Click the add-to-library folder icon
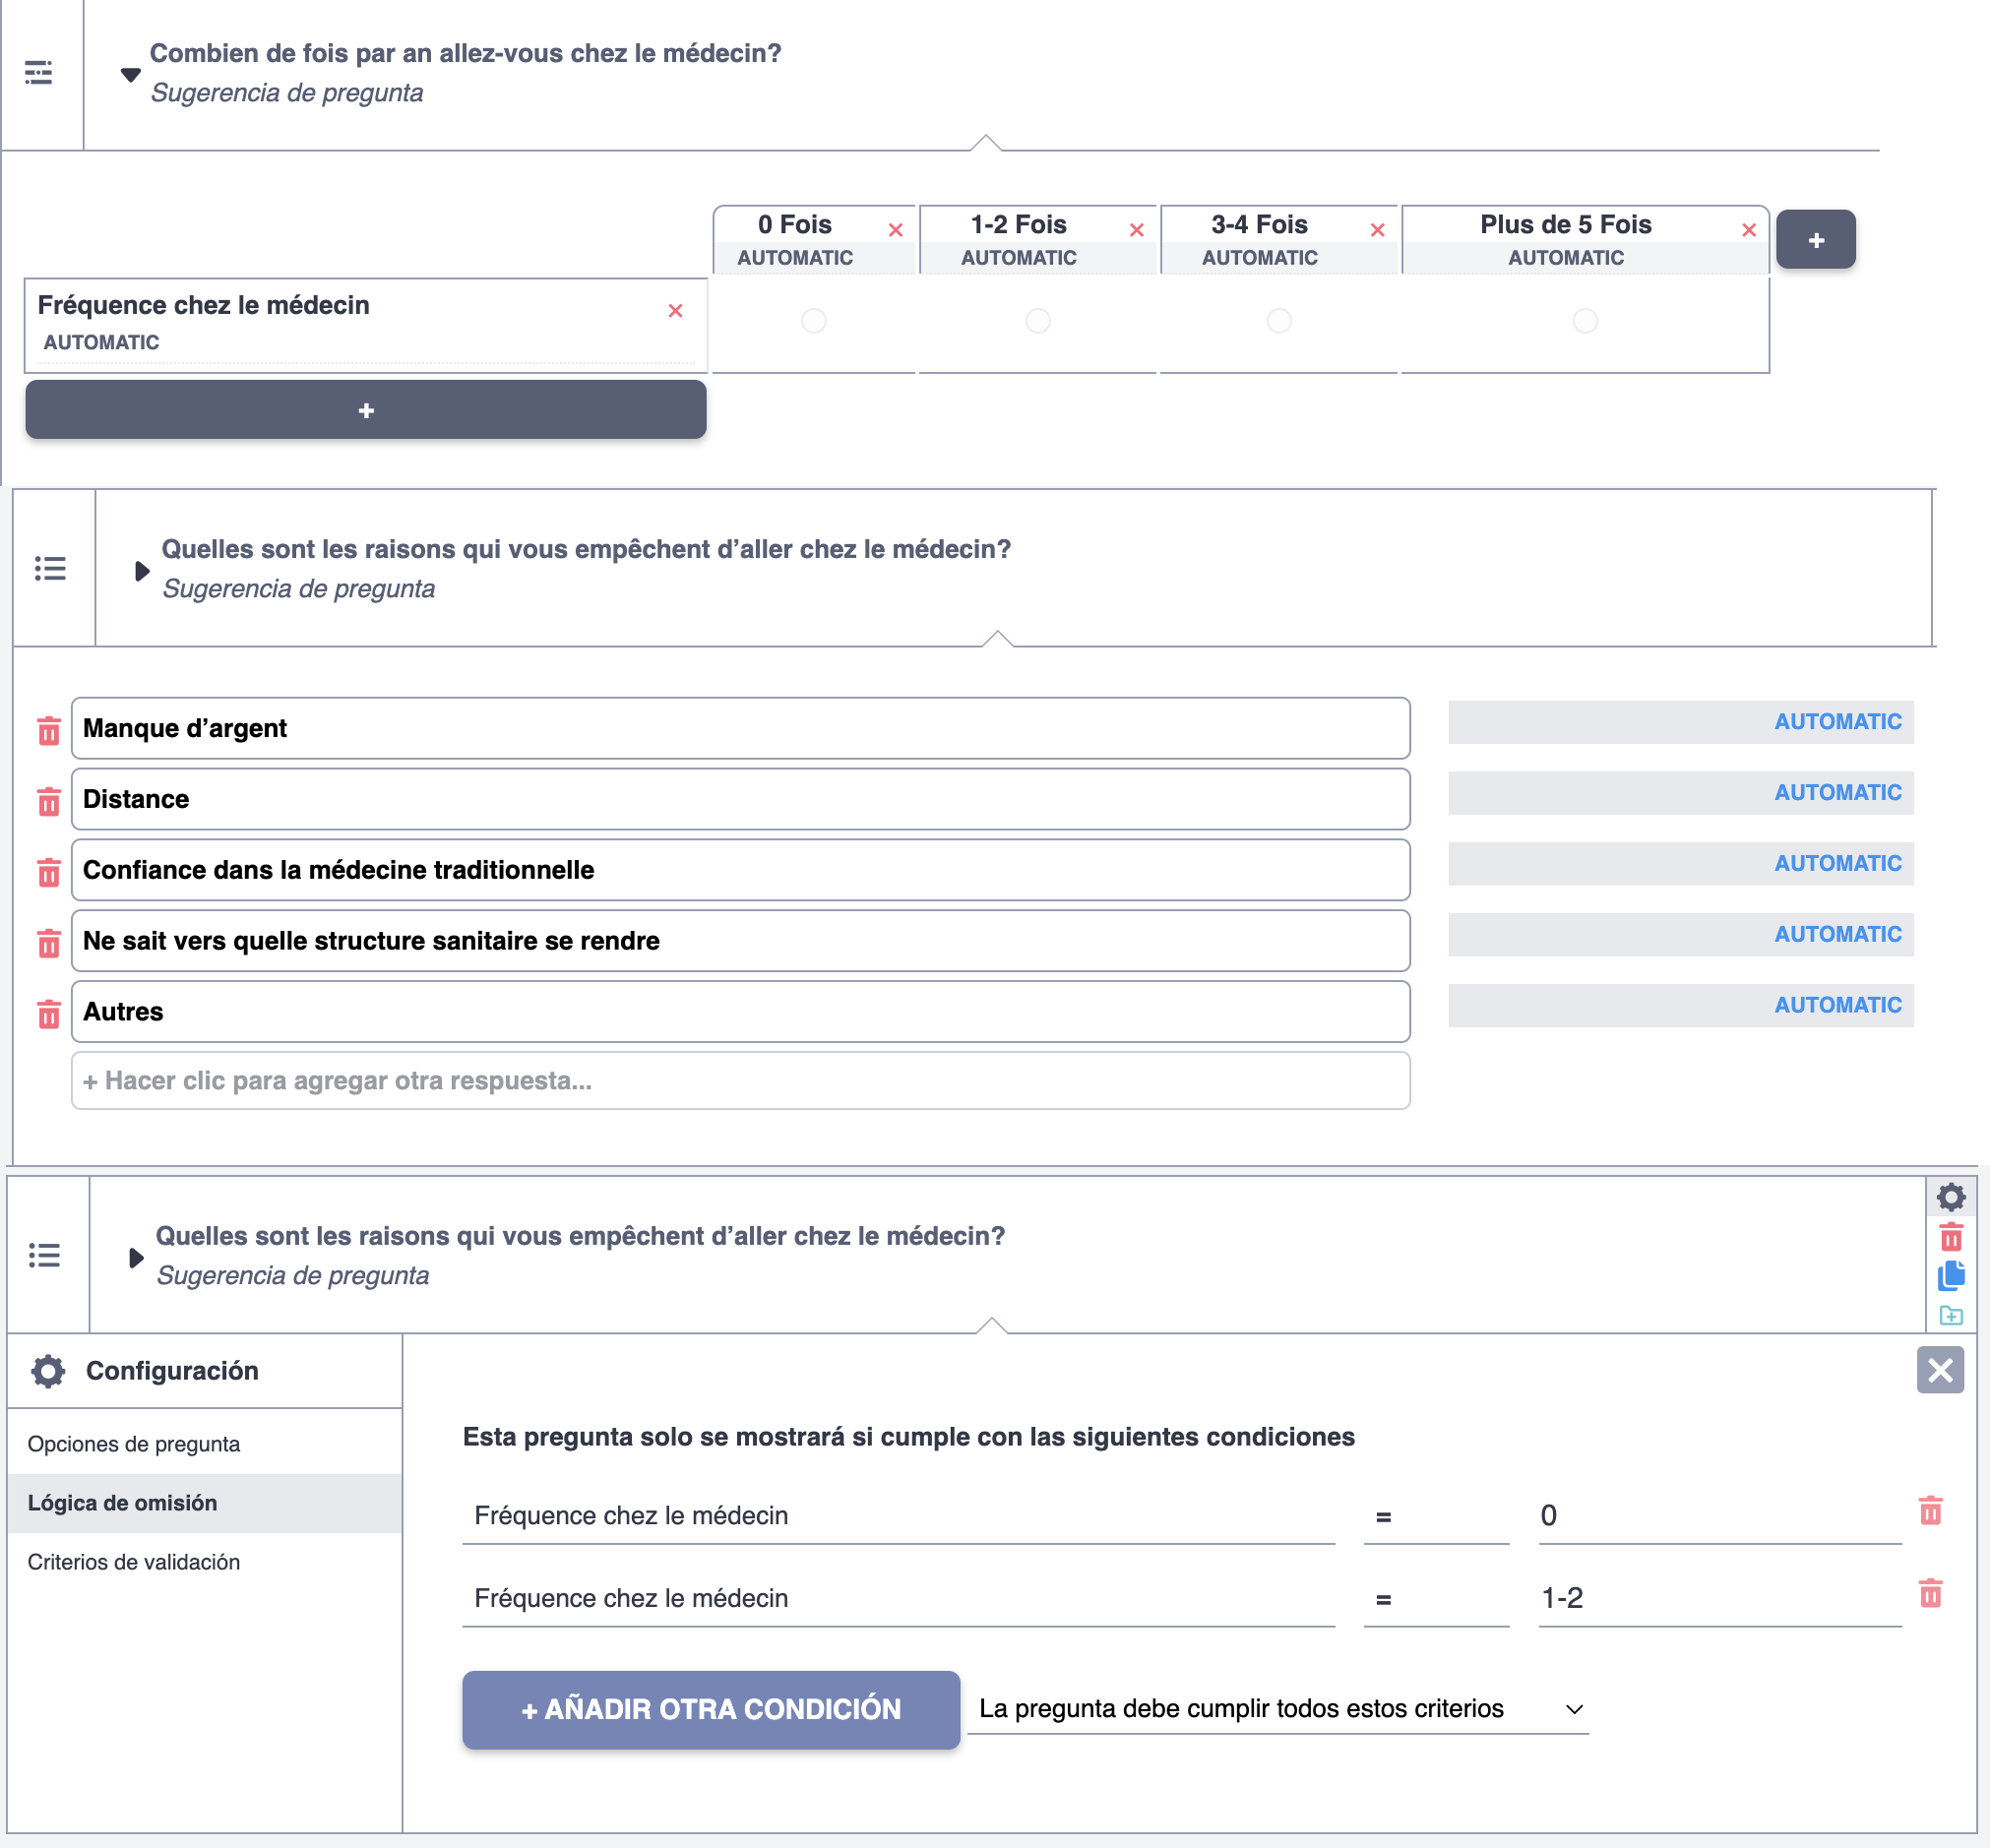 [x=1950, y=1315]
